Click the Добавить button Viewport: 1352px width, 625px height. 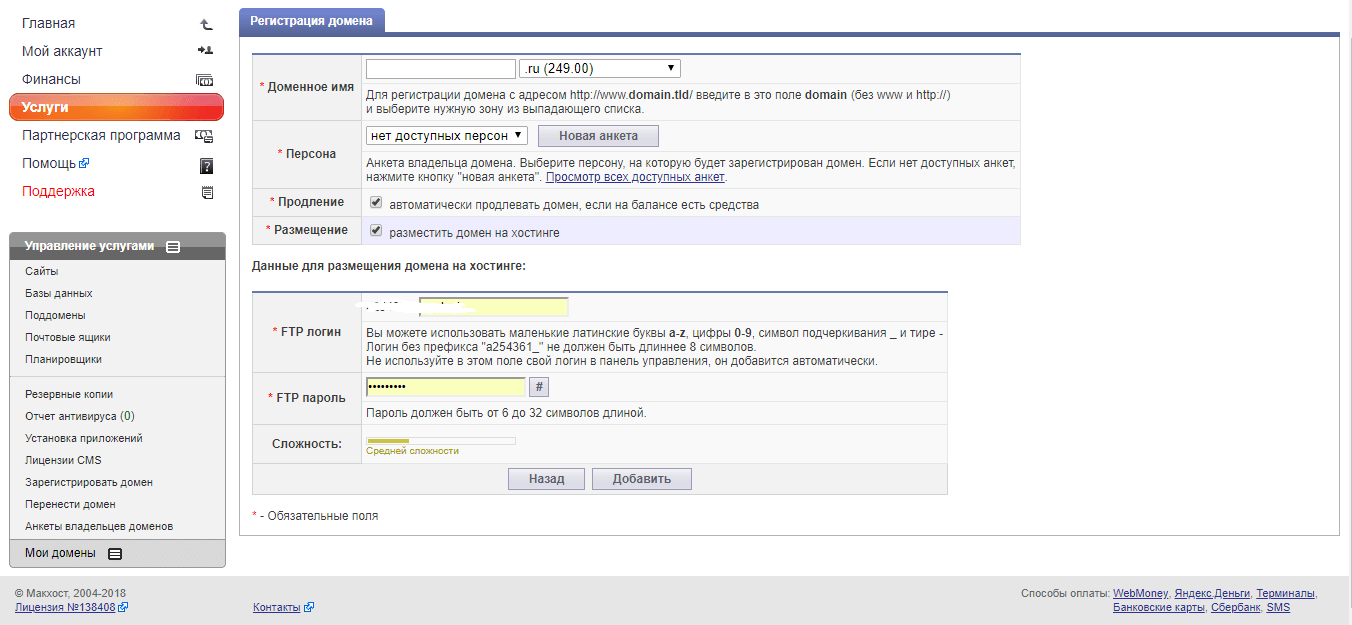tap(641, 479)
